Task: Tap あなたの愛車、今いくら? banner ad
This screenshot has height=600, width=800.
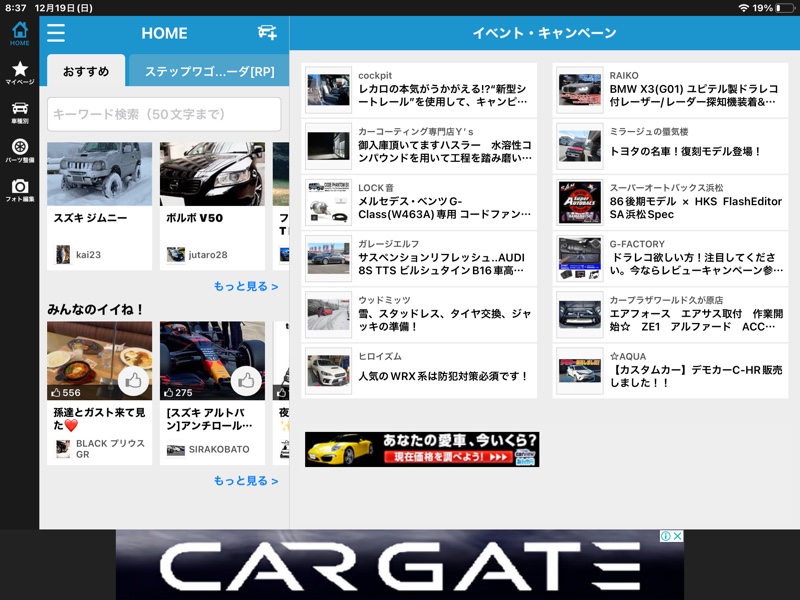Action: [x=422, y=449]
